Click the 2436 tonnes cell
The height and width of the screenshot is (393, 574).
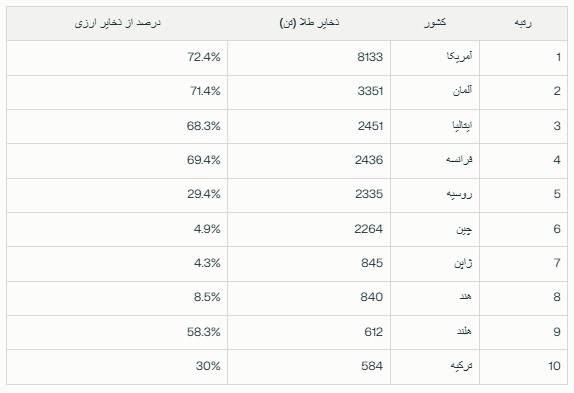coord(309,161)
